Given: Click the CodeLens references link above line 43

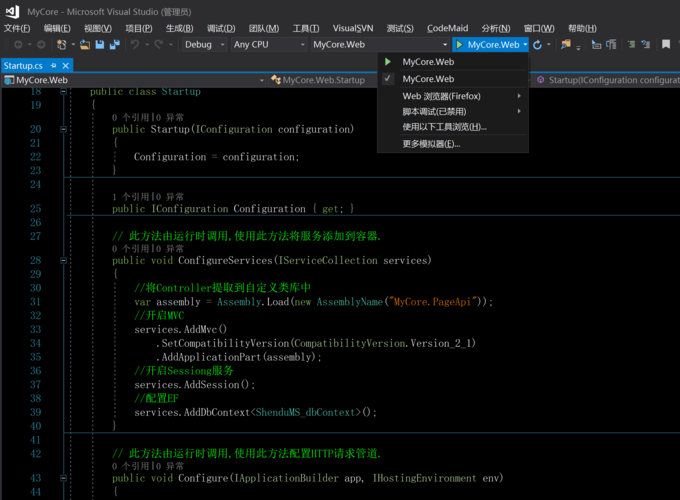Looking at the screenshot, I should coord(130,466).
